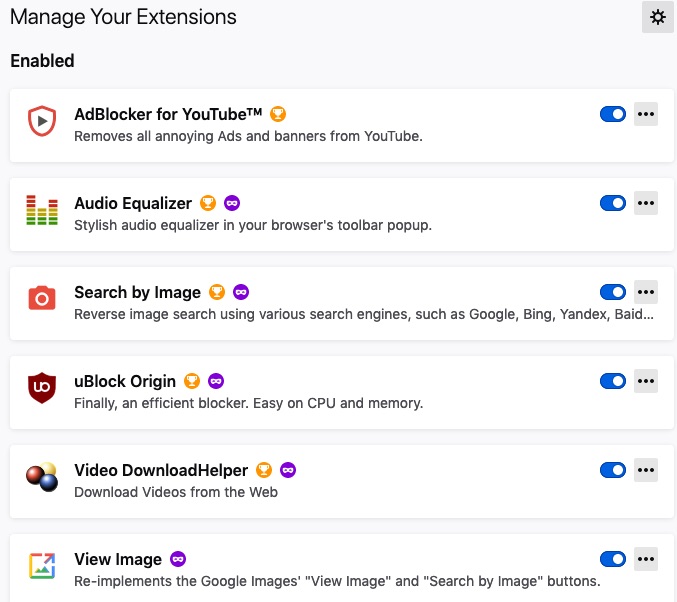Toggle off Search by Image extension
Image resolution: width=677 pixels, height=602 pixels.
[613, 292]
